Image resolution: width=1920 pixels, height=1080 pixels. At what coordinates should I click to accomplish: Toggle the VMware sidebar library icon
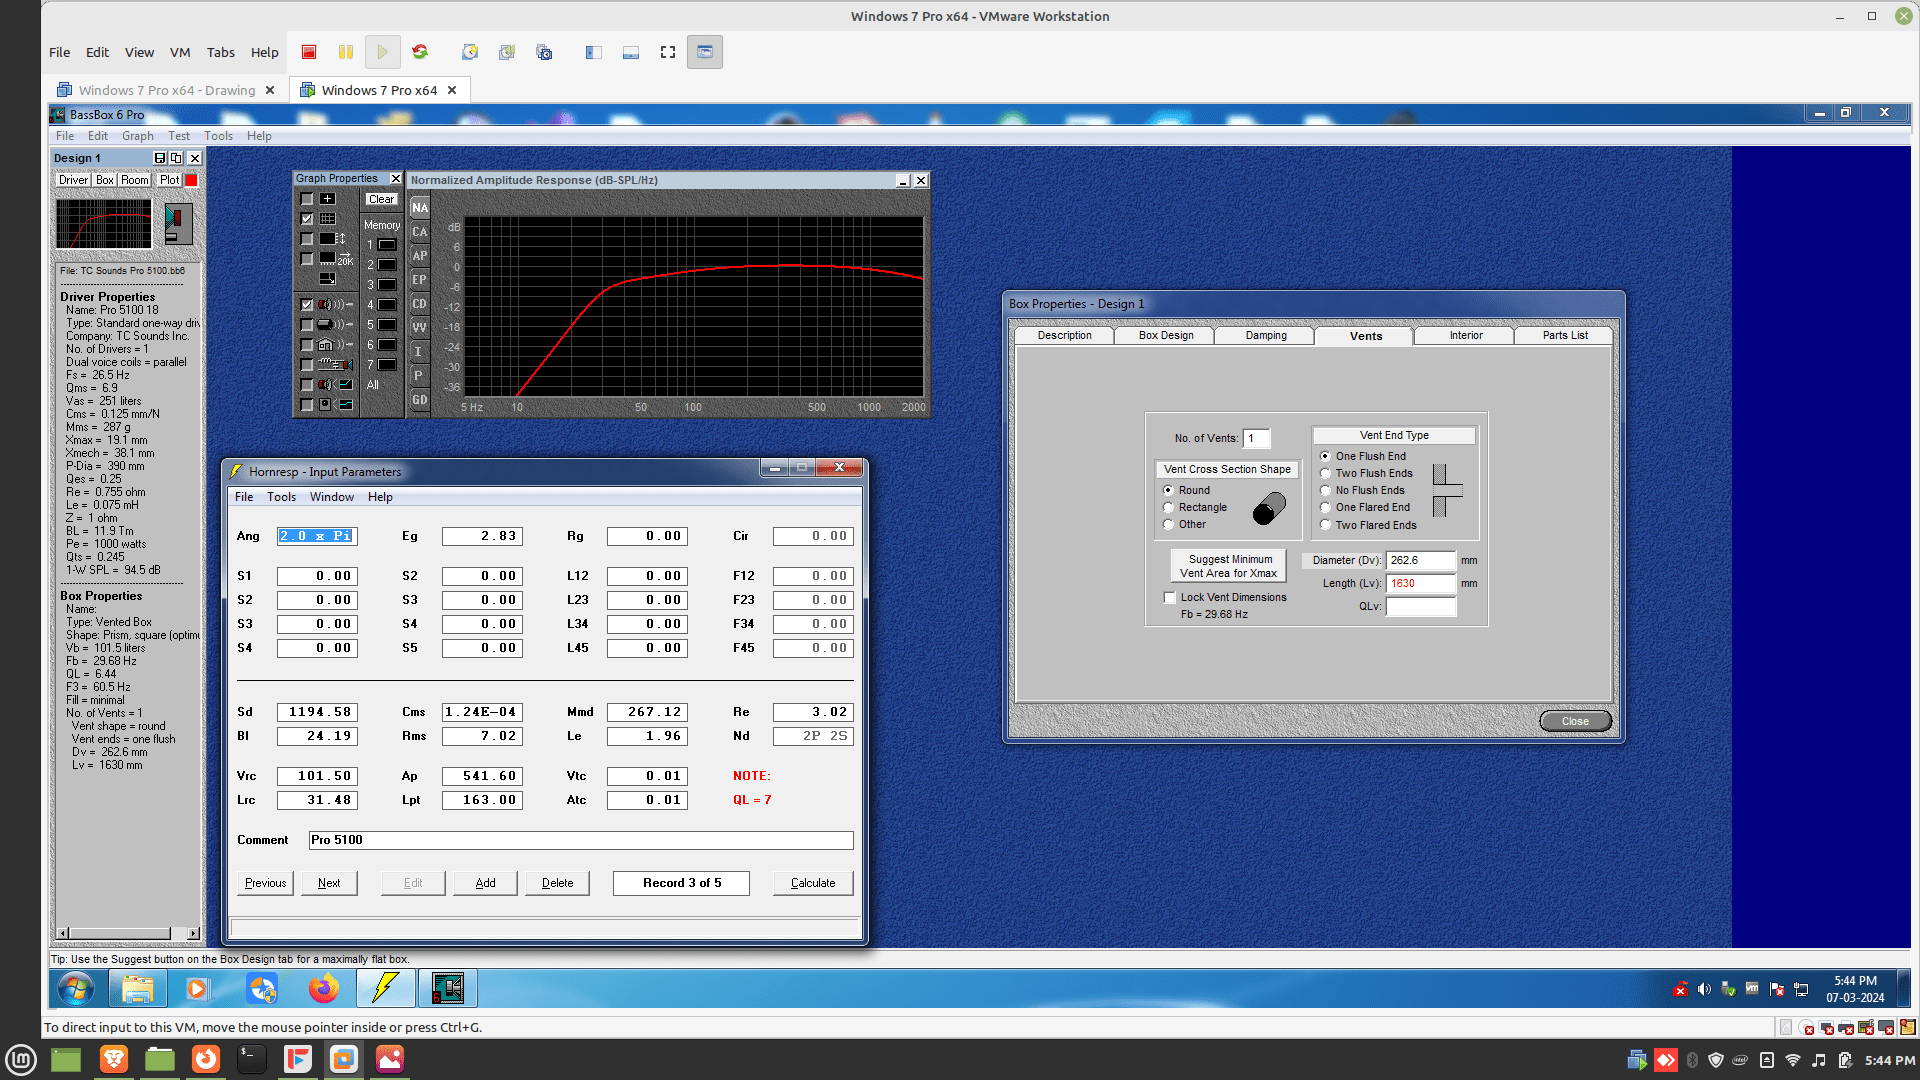point(594,52)
